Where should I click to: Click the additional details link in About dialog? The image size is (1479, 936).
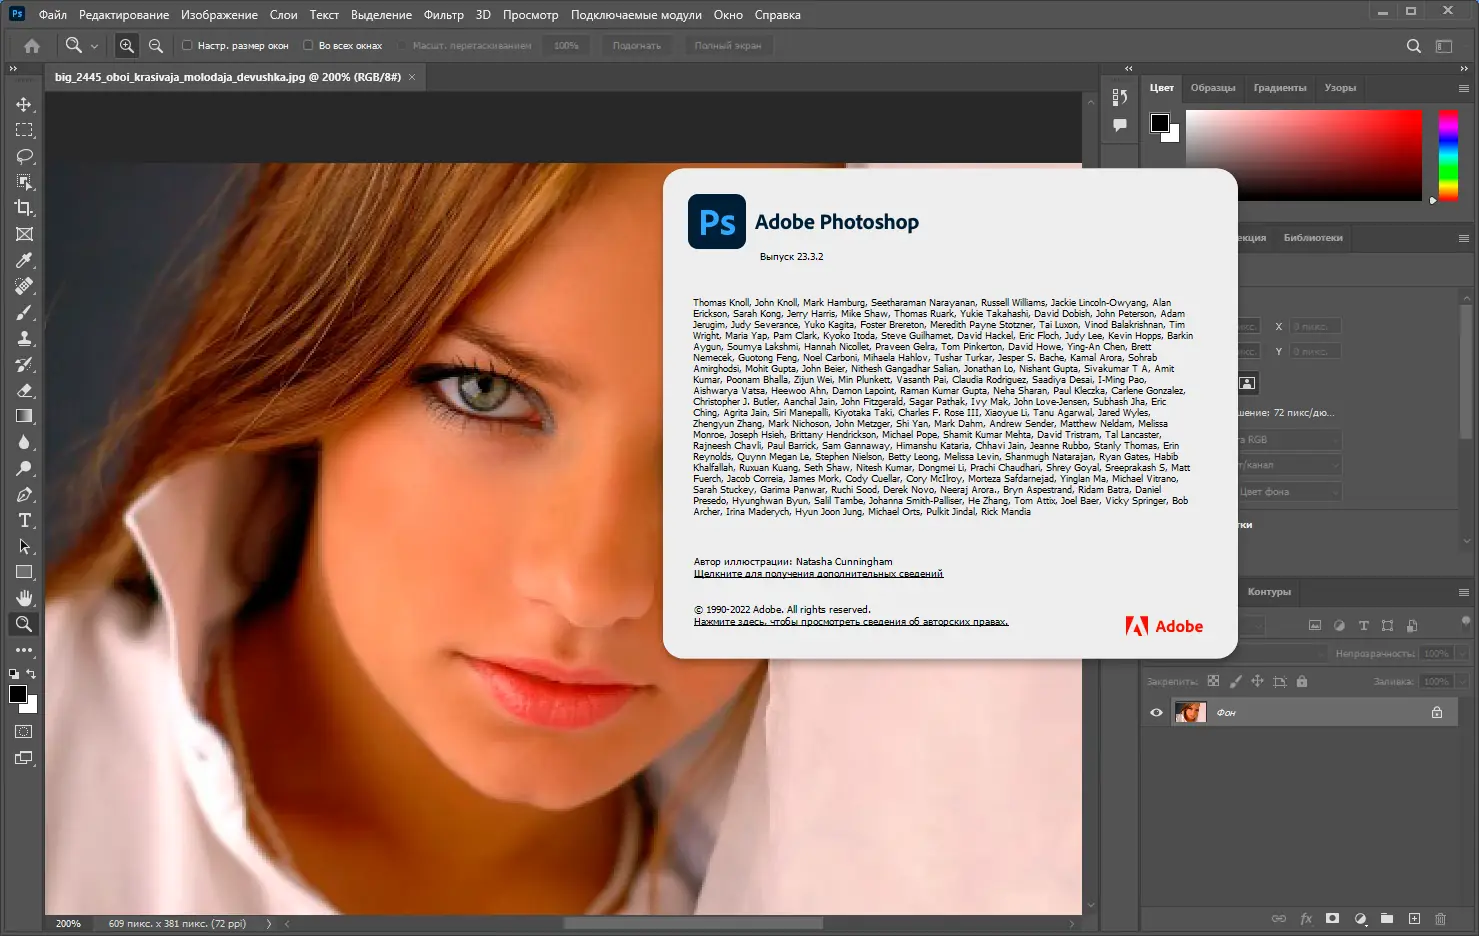pyautogui.click(x=818, y=574)
